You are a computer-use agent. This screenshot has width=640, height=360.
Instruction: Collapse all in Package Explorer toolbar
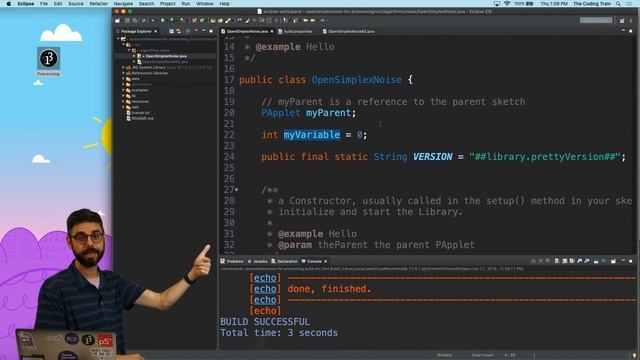pos(171,31)
